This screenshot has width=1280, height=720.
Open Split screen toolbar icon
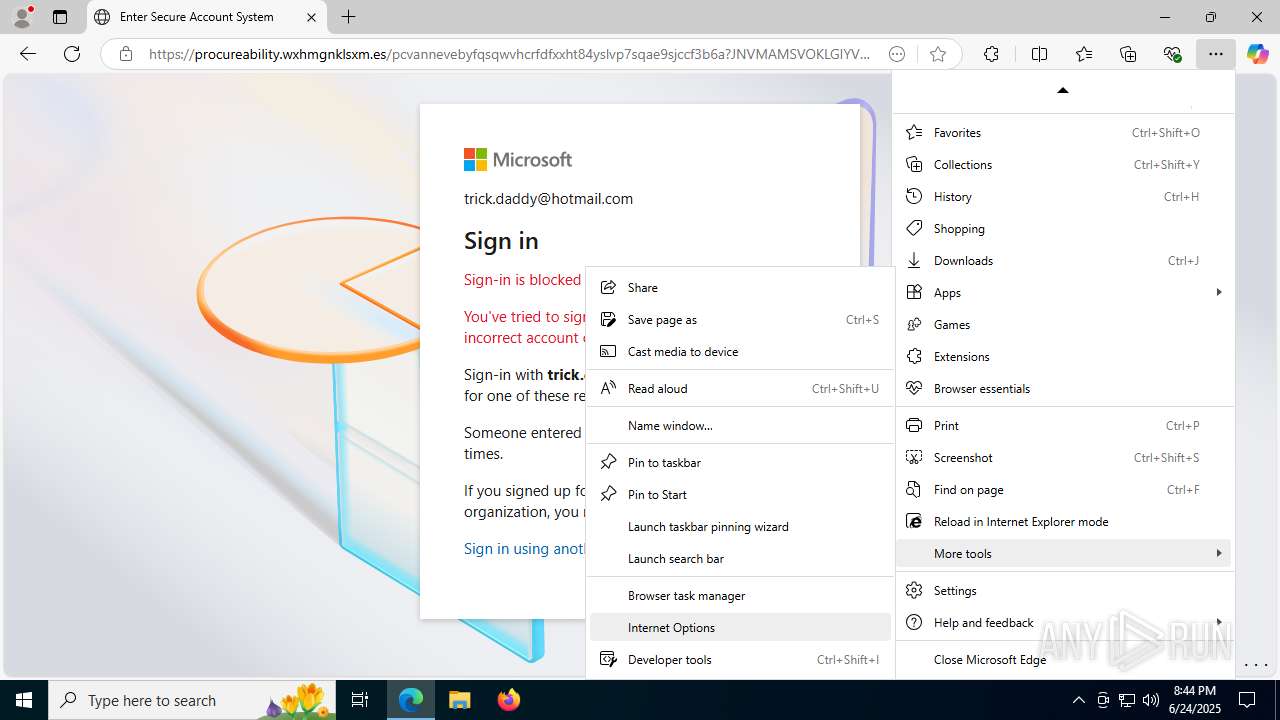(1039, 54)
